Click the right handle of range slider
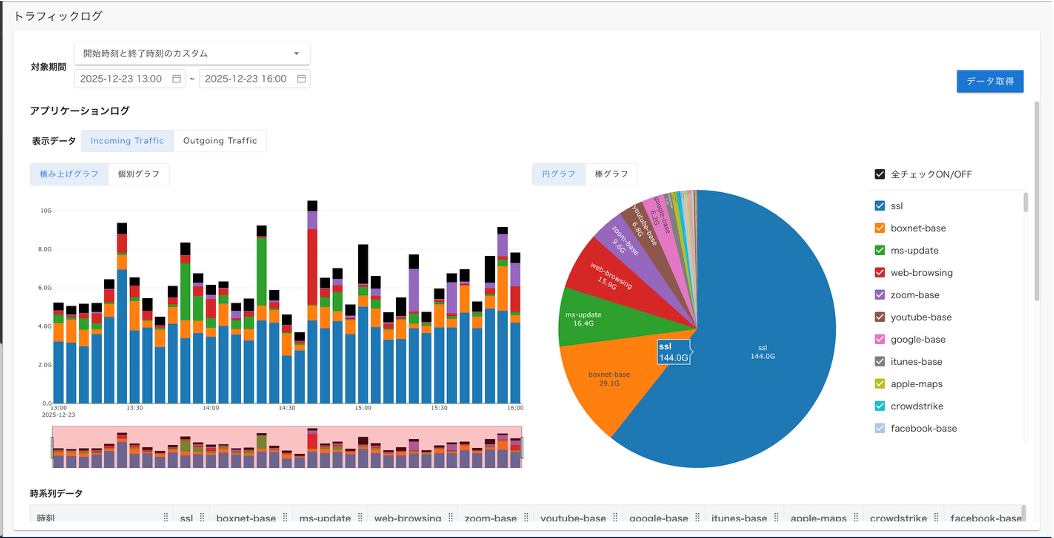The width and height of the screenshot is (1054, 538). coord(522,448)
